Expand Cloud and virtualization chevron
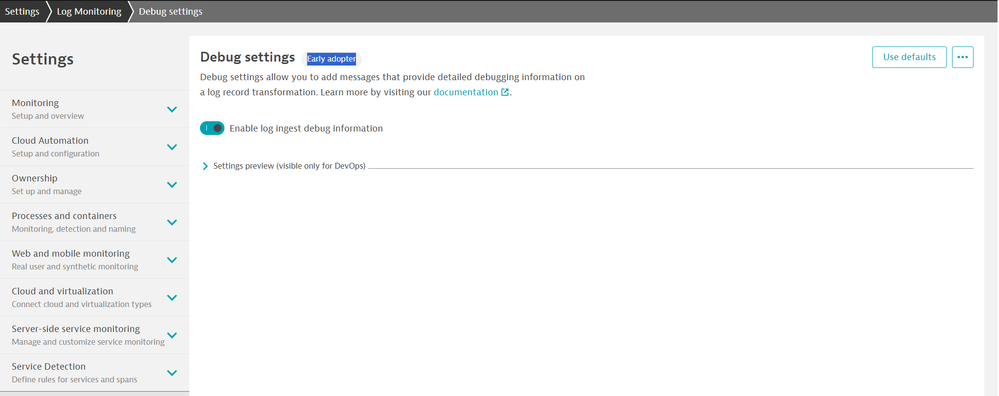The height and width of the screenshot is (396, 999). [x=171, y=297]
